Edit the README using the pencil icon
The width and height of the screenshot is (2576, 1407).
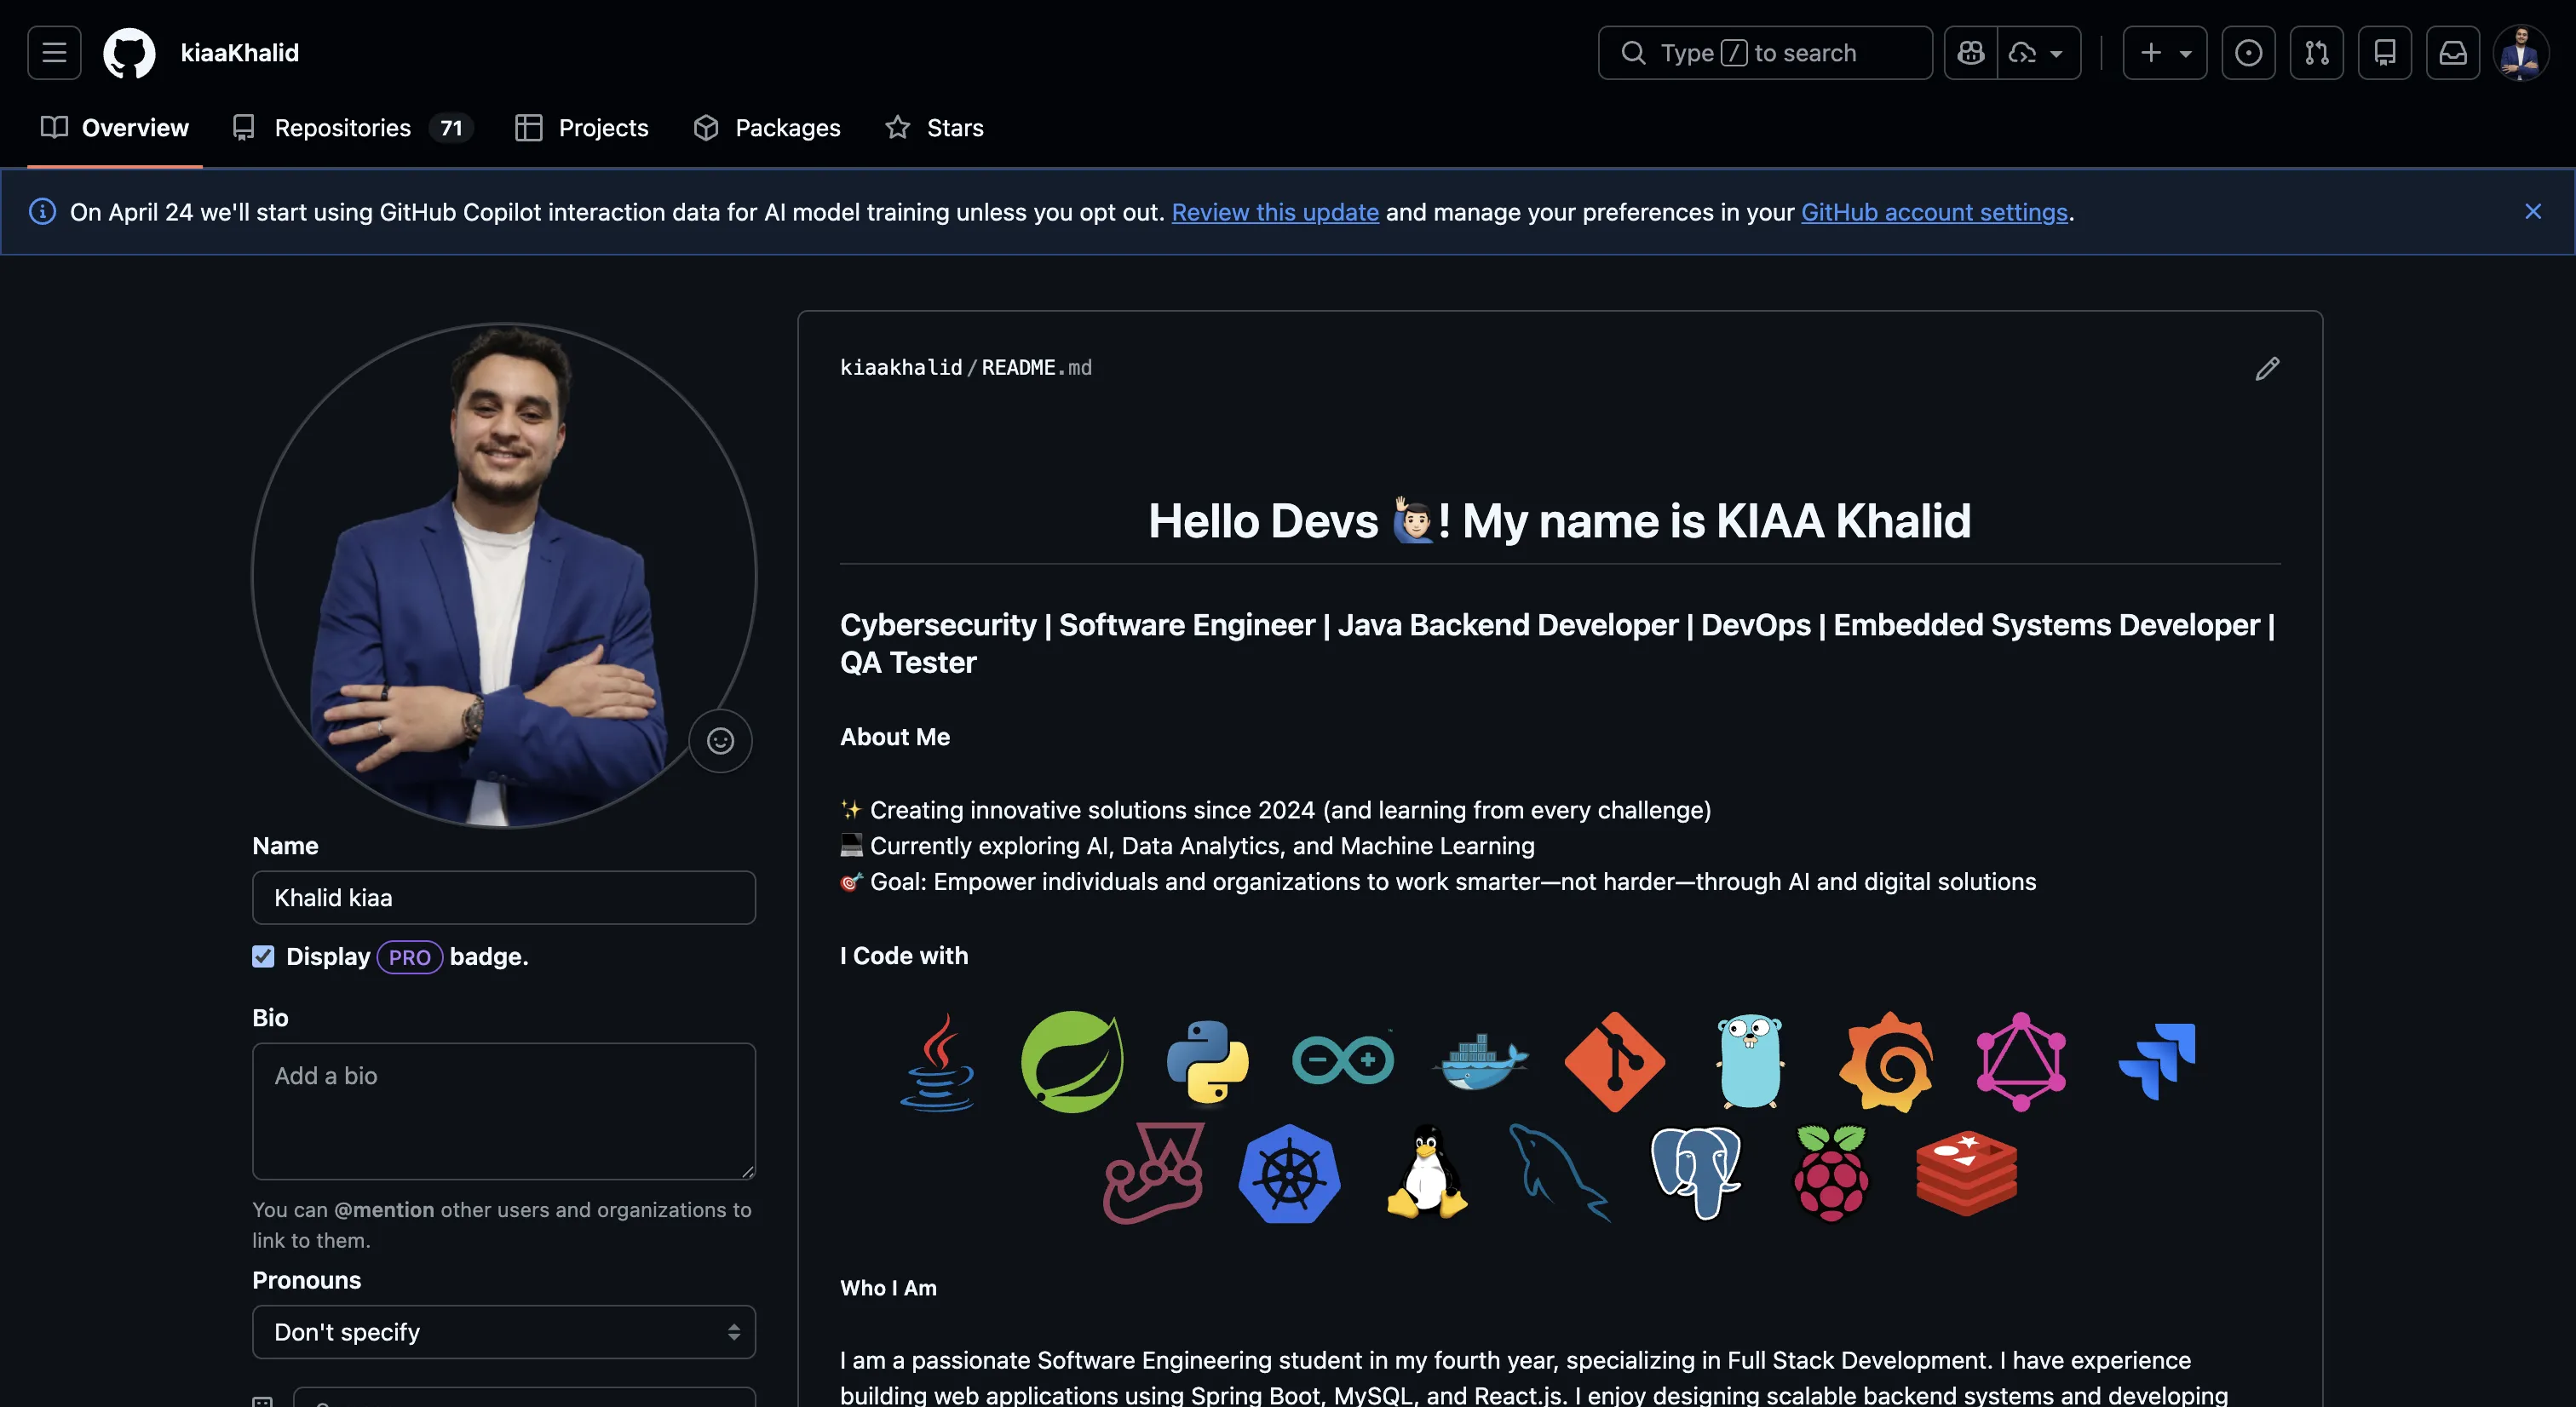(2267, 369)
